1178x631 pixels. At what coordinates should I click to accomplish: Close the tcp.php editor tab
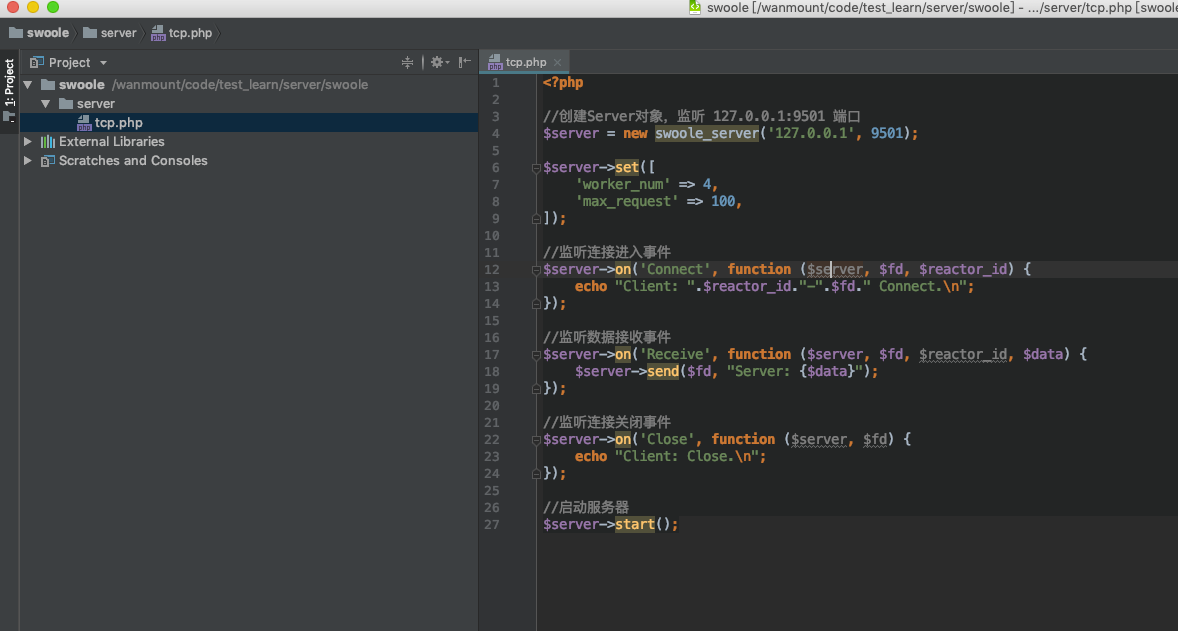(559, 62)
